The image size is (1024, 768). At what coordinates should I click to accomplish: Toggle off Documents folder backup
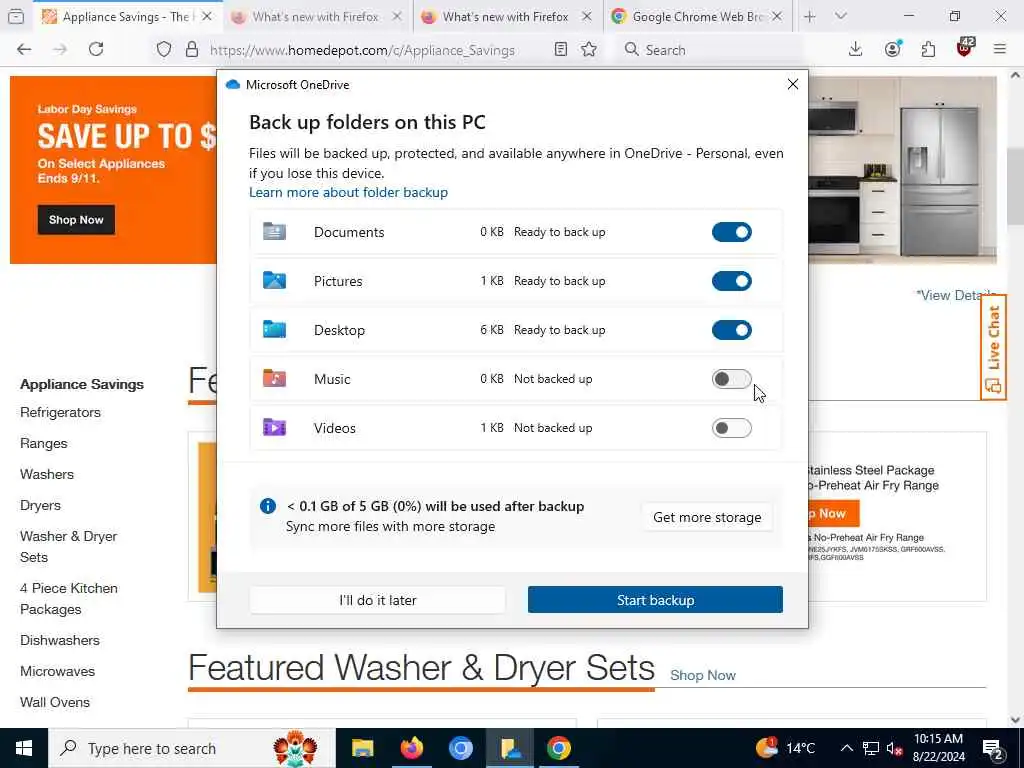731,232
